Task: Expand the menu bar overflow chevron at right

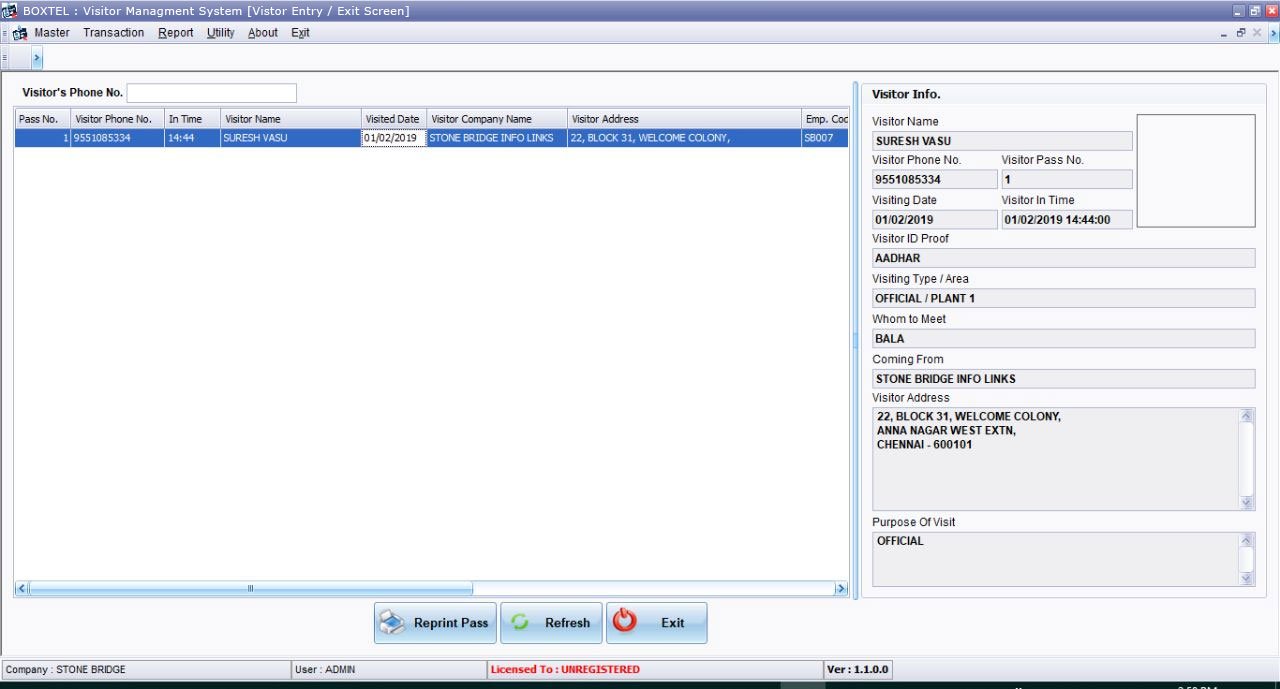Action: tap(1273, 33)
